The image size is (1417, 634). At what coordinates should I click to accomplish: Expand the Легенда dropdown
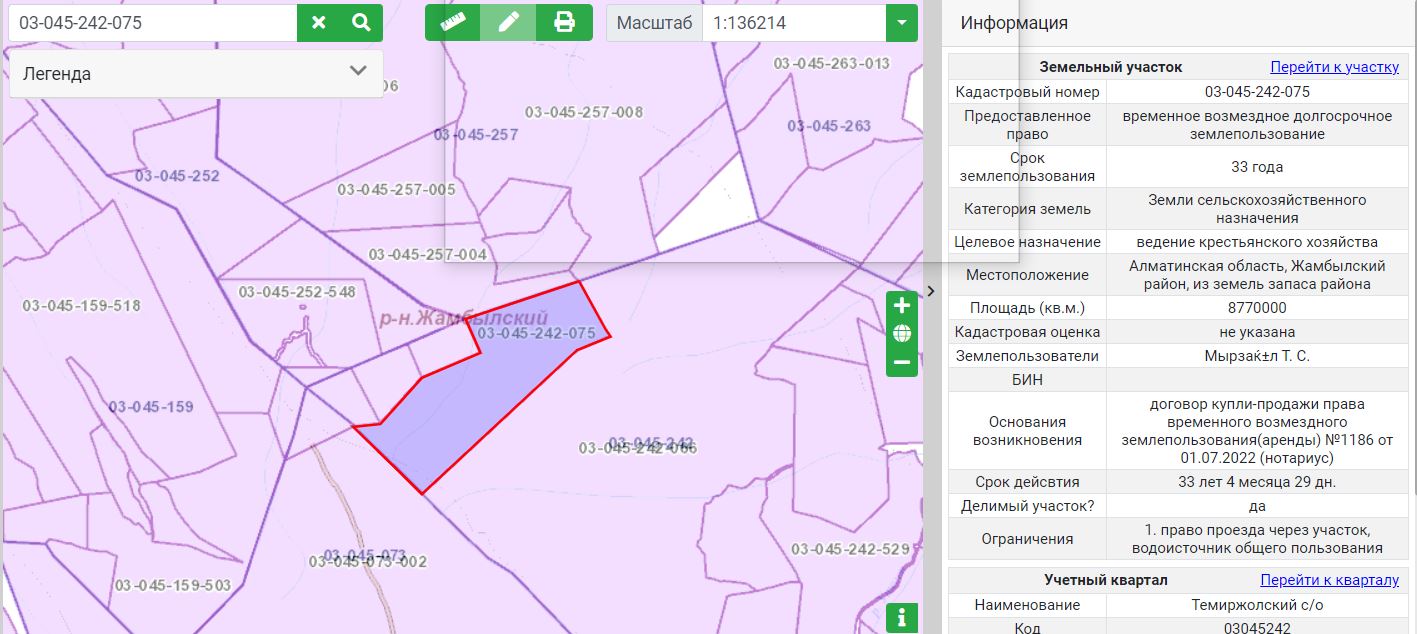coord(357,73)
